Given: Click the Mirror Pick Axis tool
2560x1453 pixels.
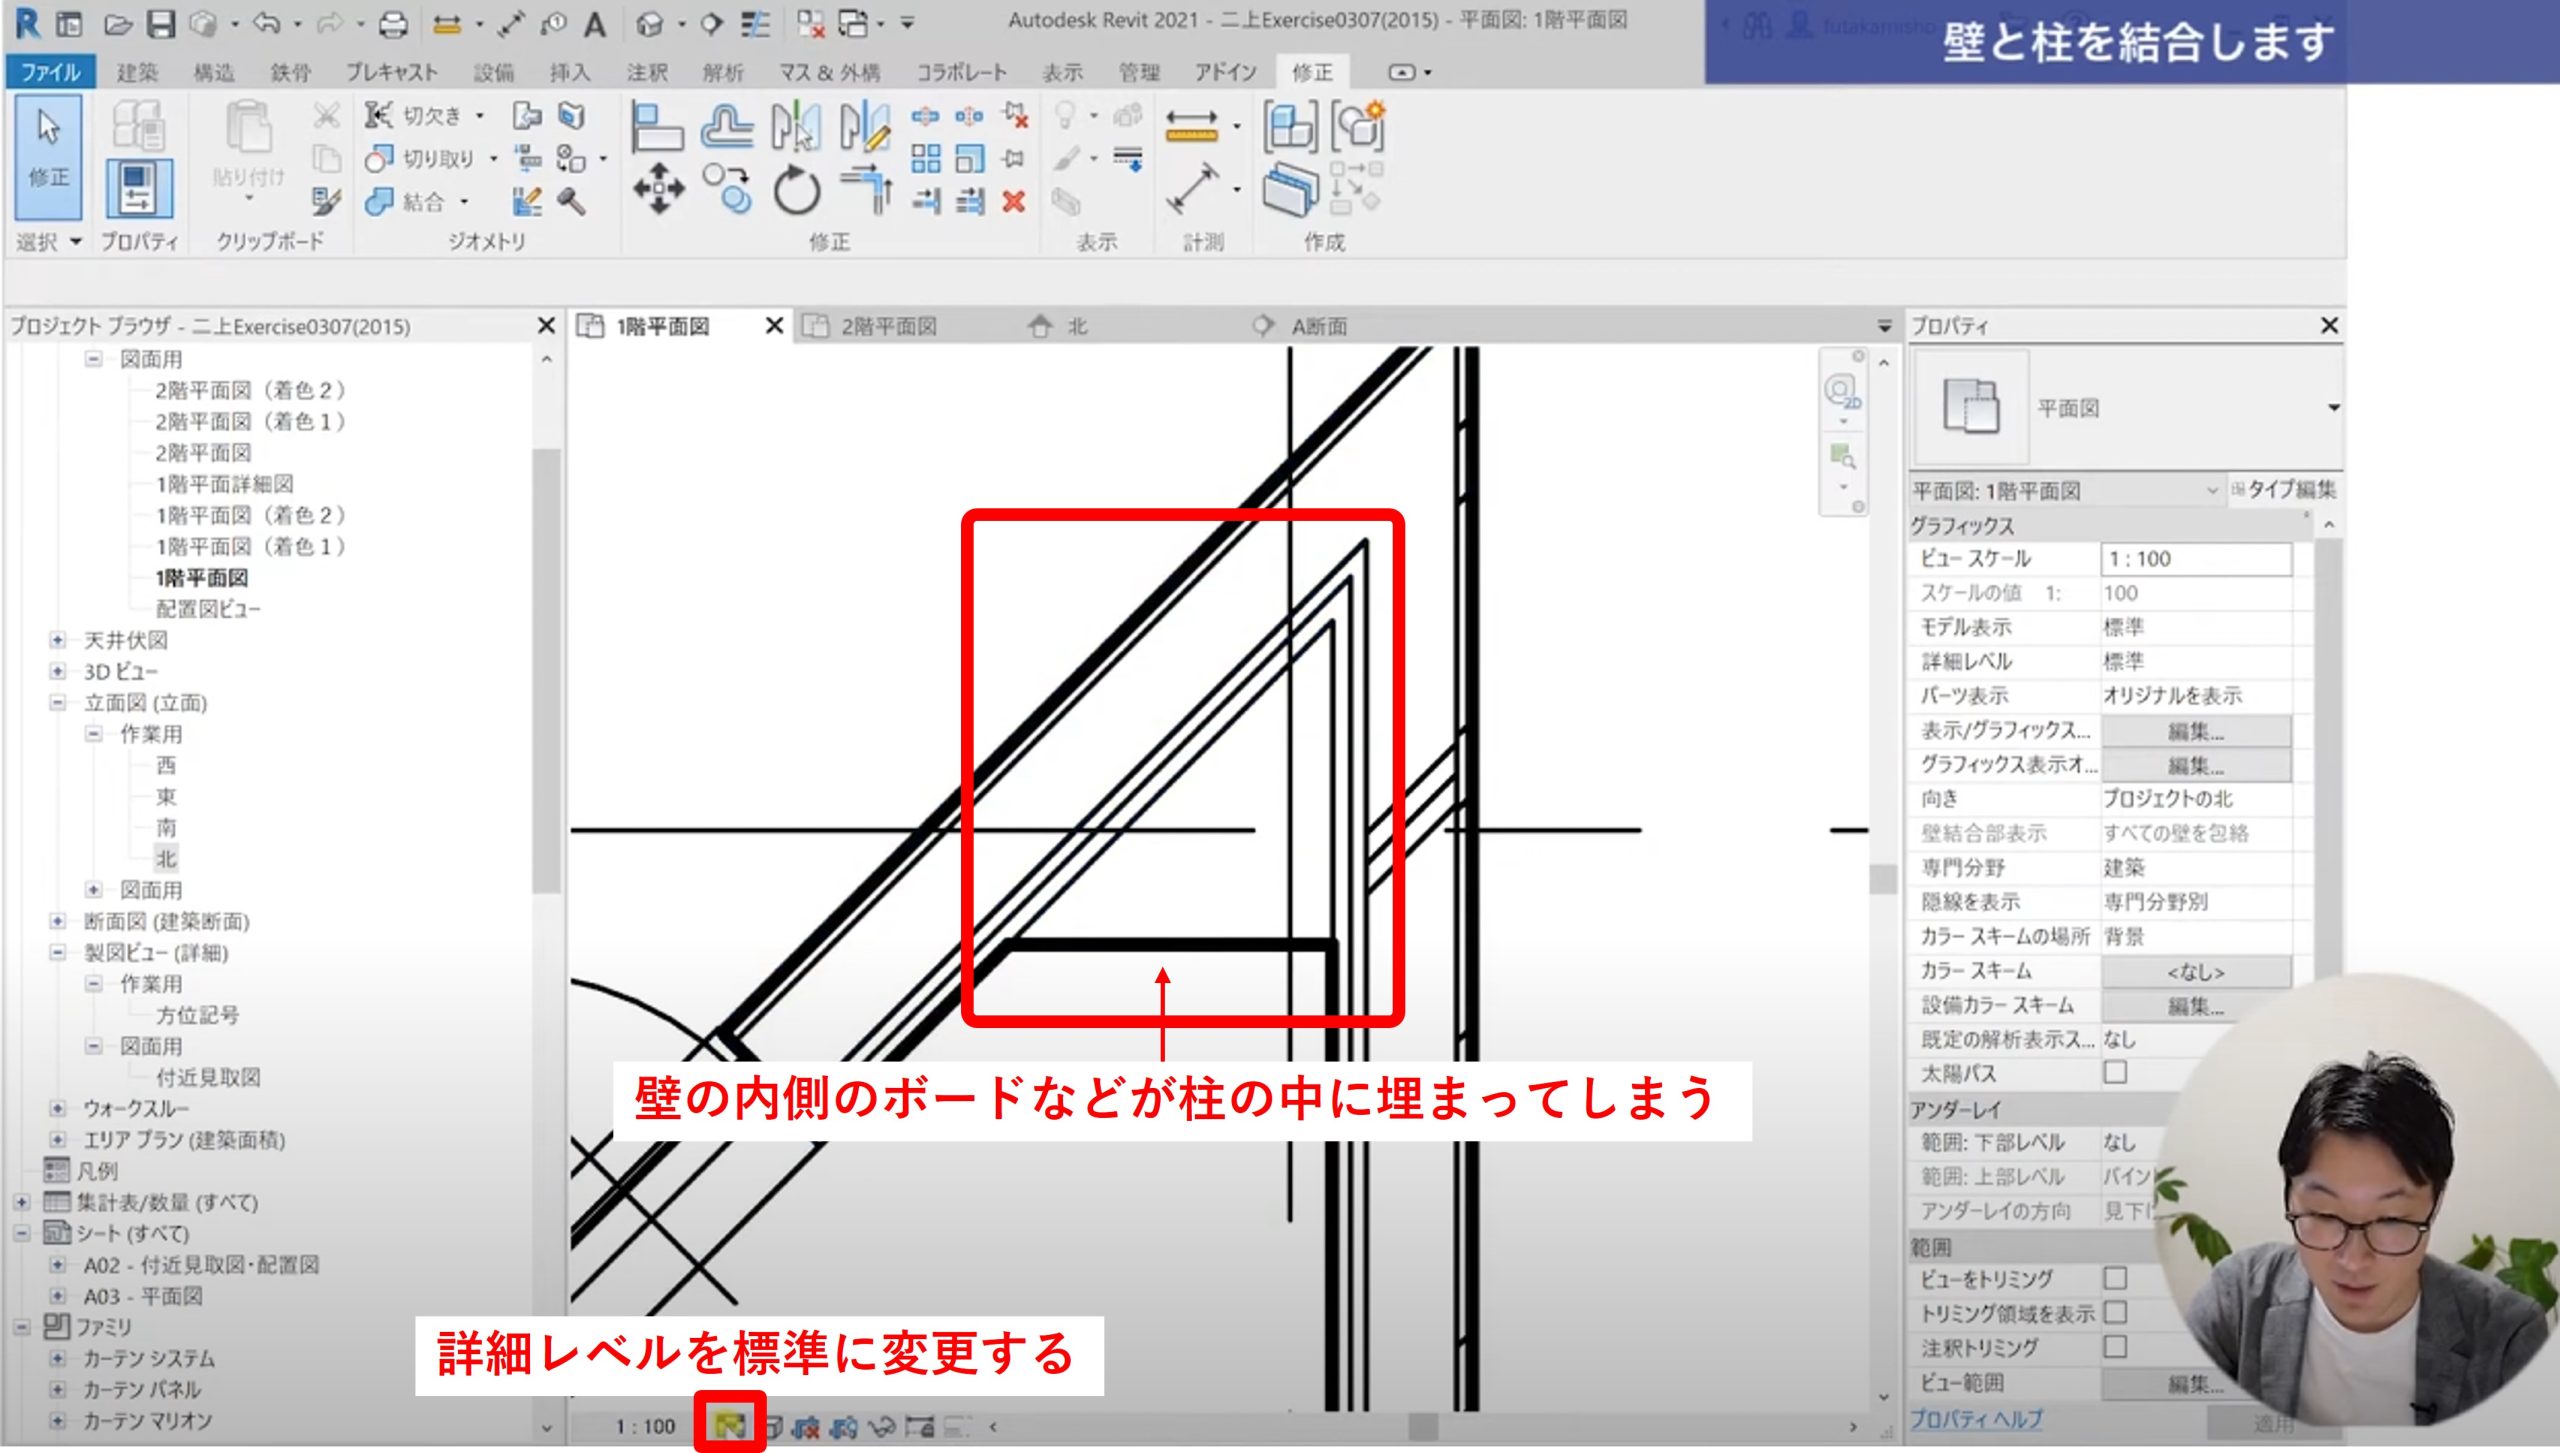Looking at the screenshot, I should pos(796,127).
